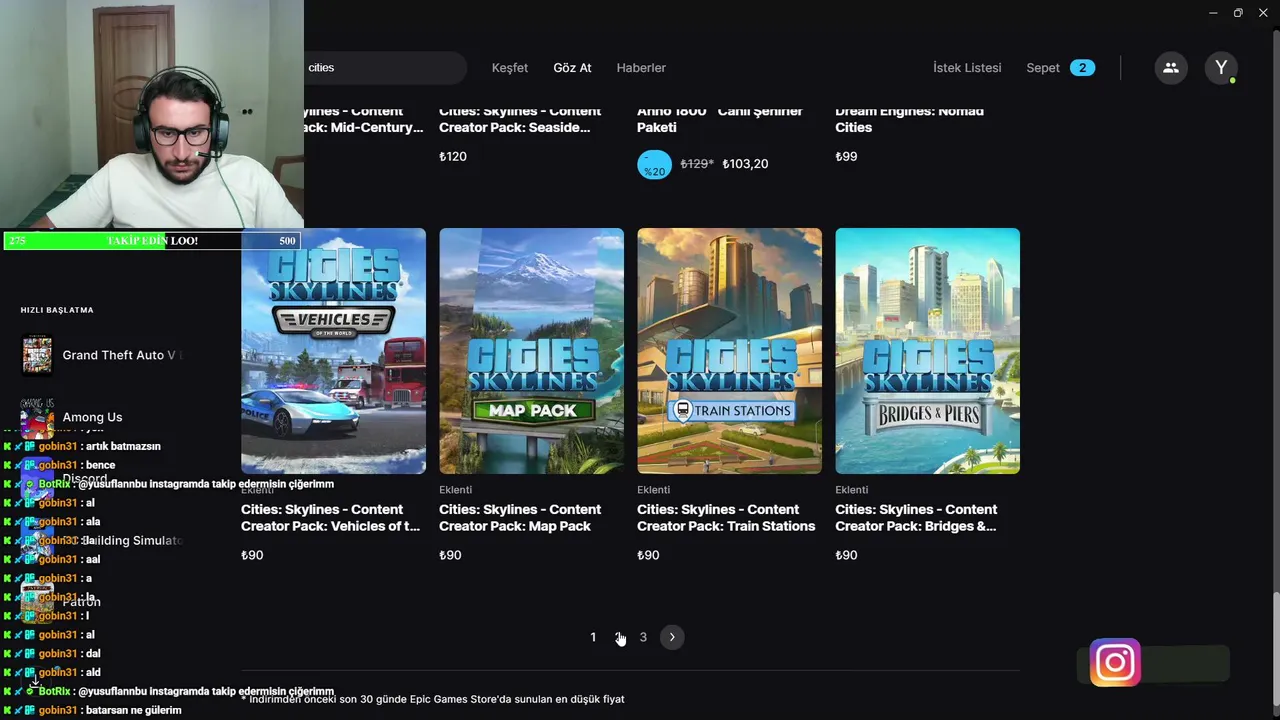The image size is (1280, 720).
Task: Open the friends icon in header
Action: (x=1170, y=68)
